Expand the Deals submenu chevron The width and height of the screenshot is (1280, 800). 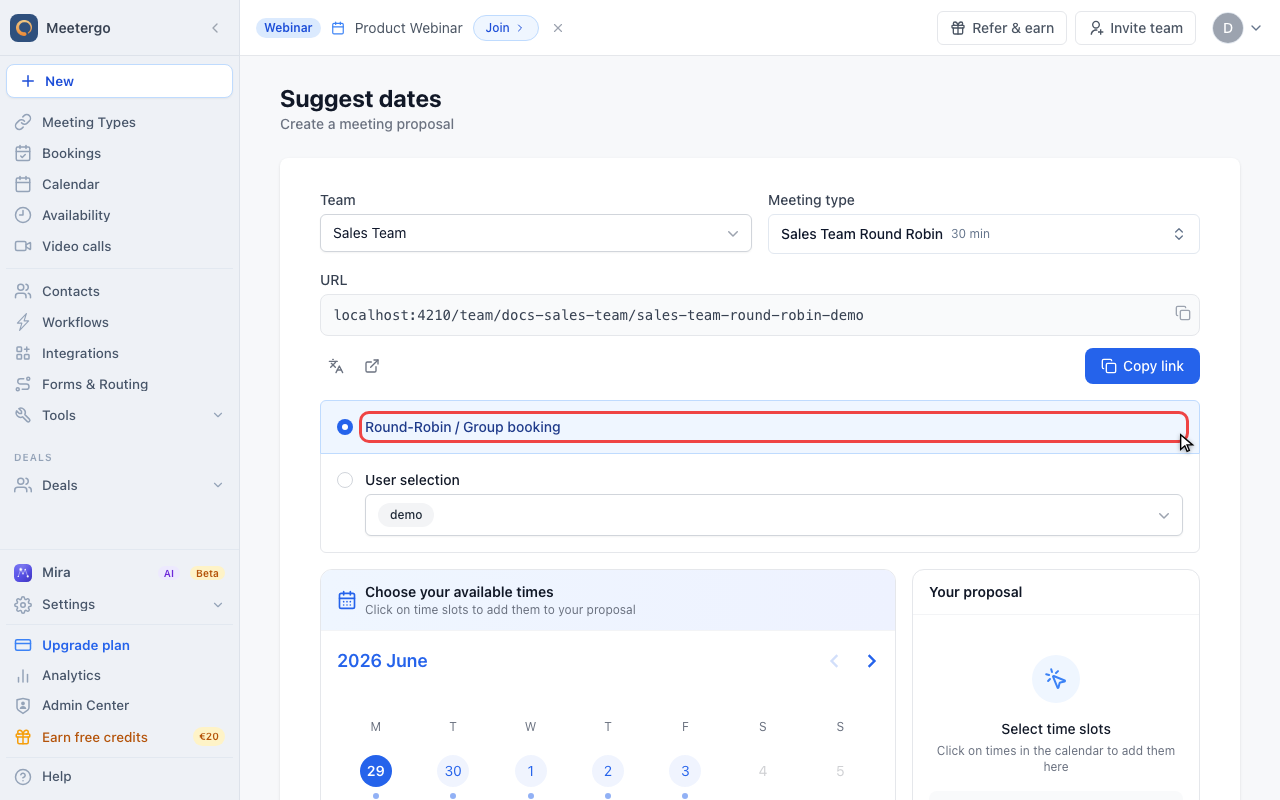[x=218, y=485]
